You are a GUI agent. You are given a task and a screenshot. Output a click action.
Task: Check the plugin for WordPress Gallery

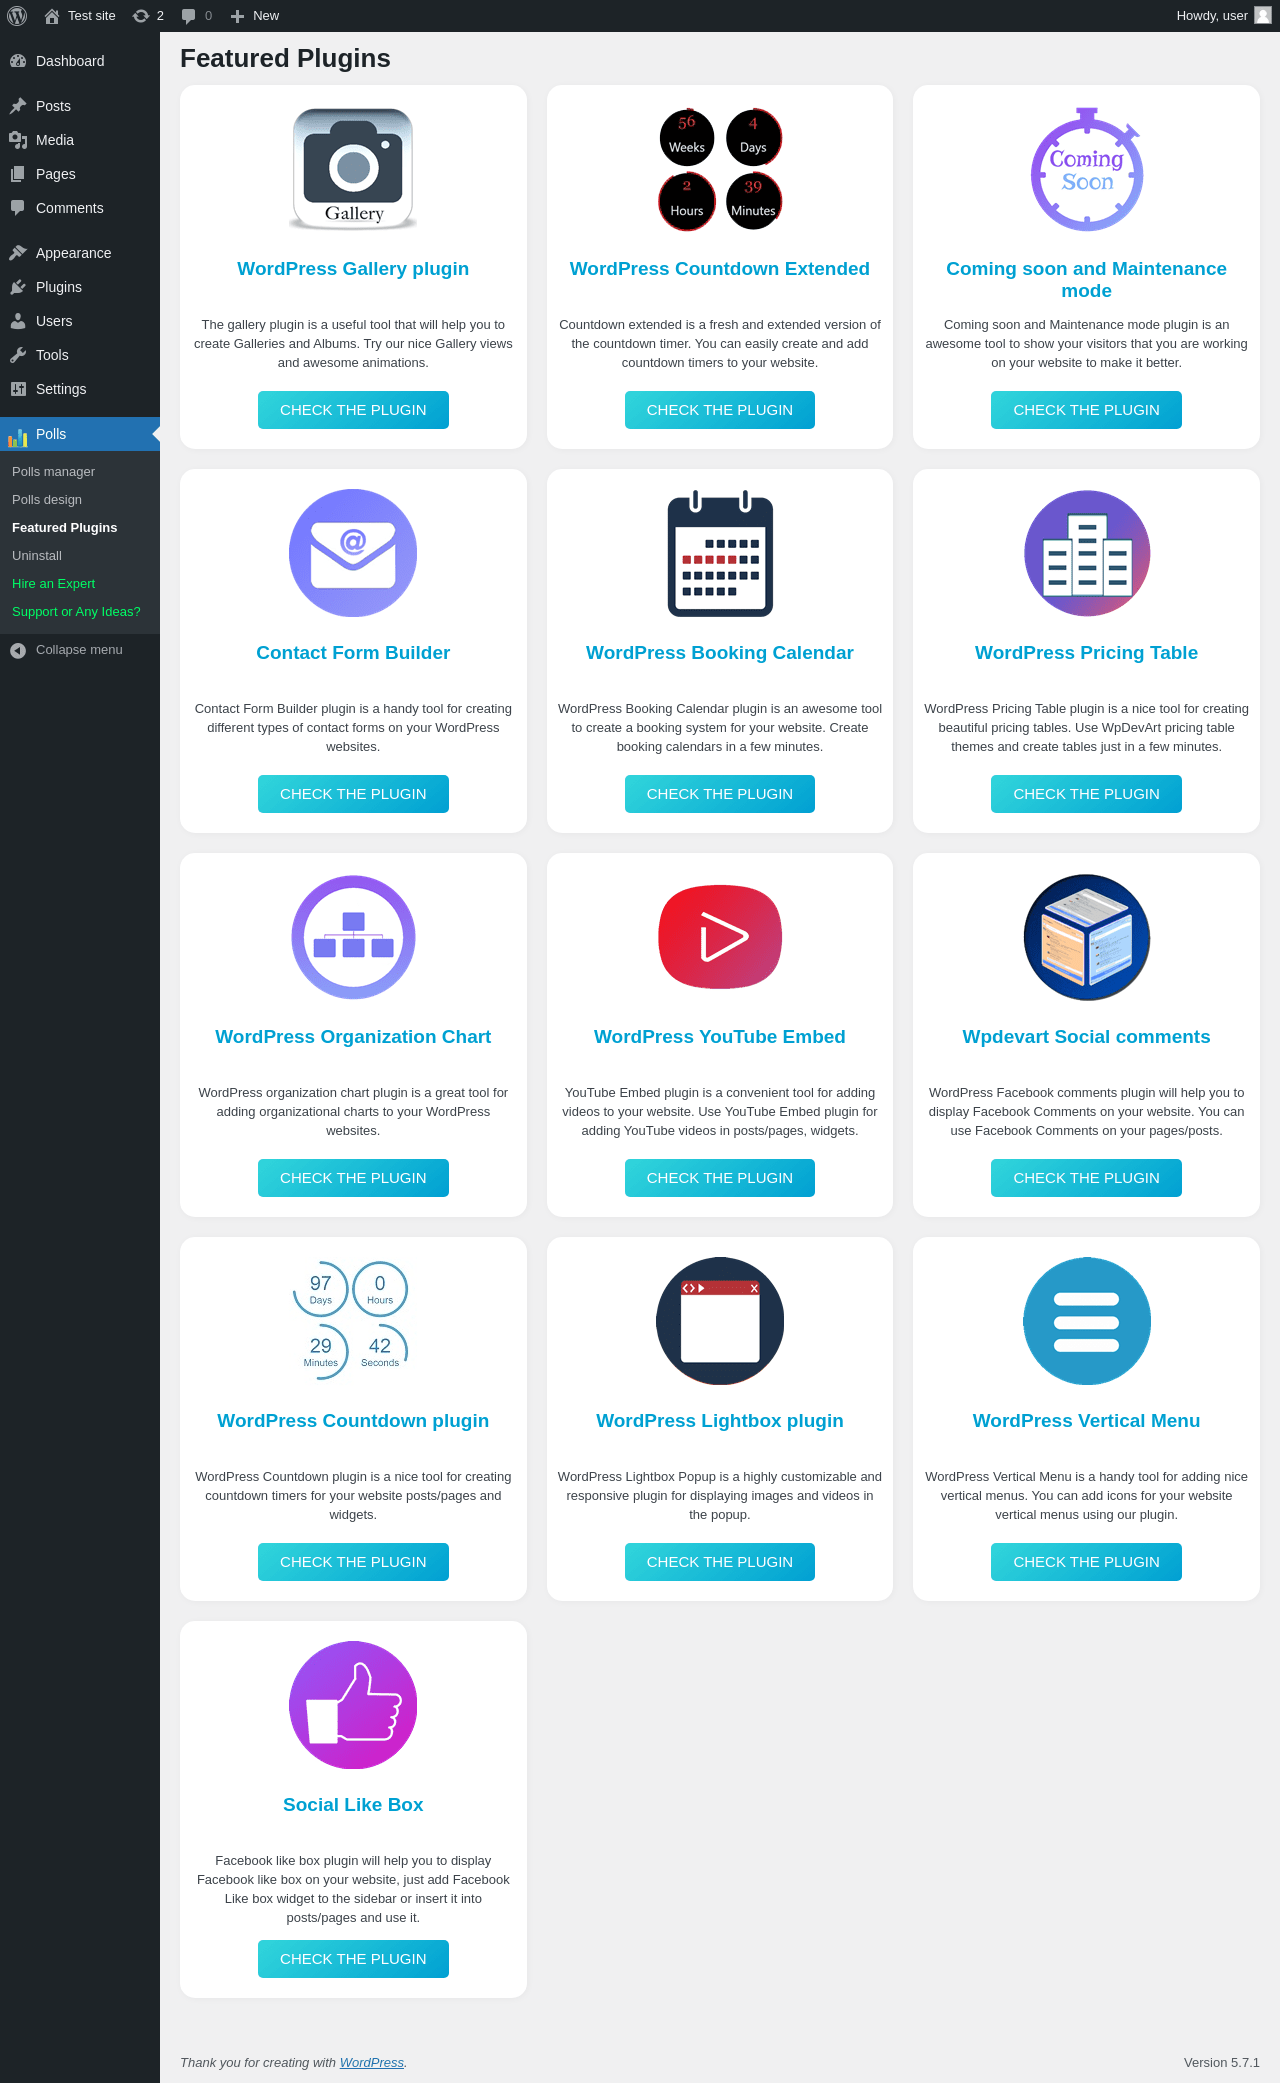click(x=353, y=410)
